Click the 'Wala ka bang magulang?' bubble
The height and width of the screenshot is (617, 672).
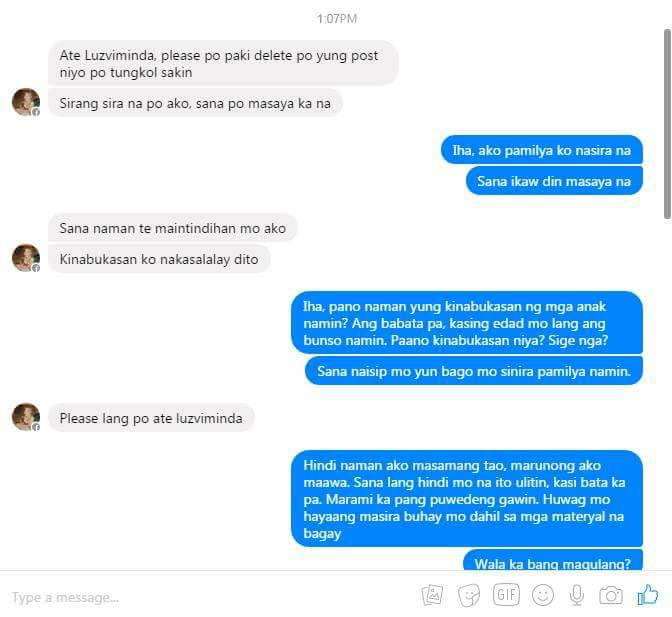coord(553,560)
